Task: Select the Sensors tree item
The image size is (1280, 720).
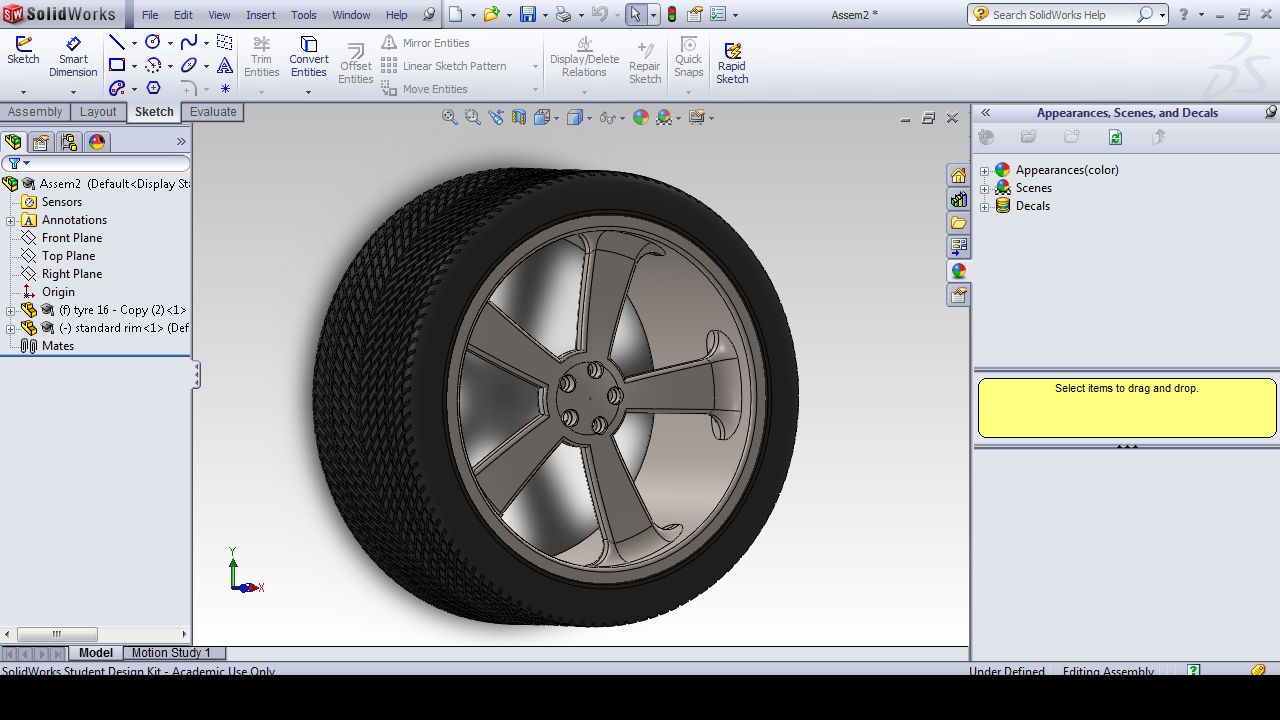Action: pos(62,202)
